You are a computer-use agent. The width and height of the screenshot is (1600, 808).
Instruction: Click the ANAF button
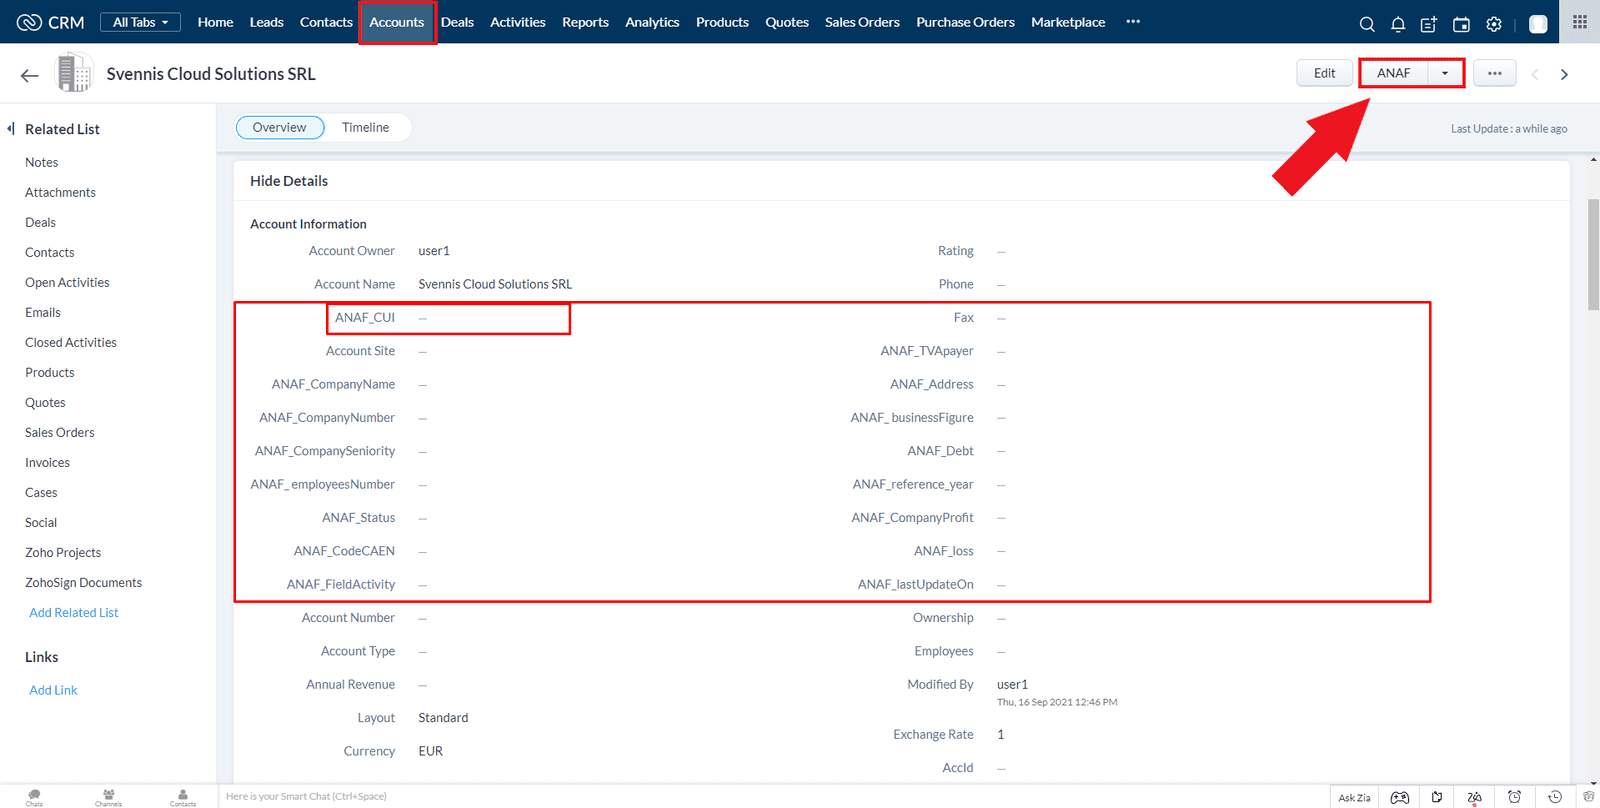(x=1393, y=73)
